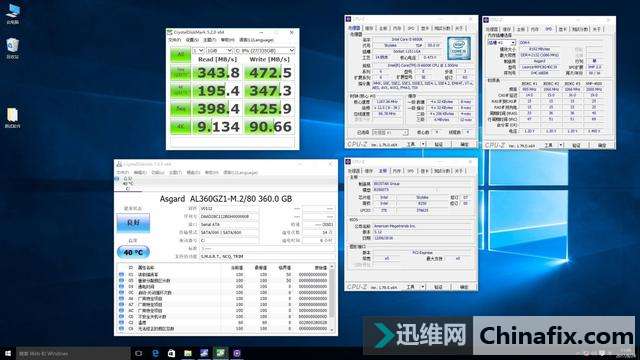
Task: Click 确定 in the CPU-Z SPD window
Action: 602,145
